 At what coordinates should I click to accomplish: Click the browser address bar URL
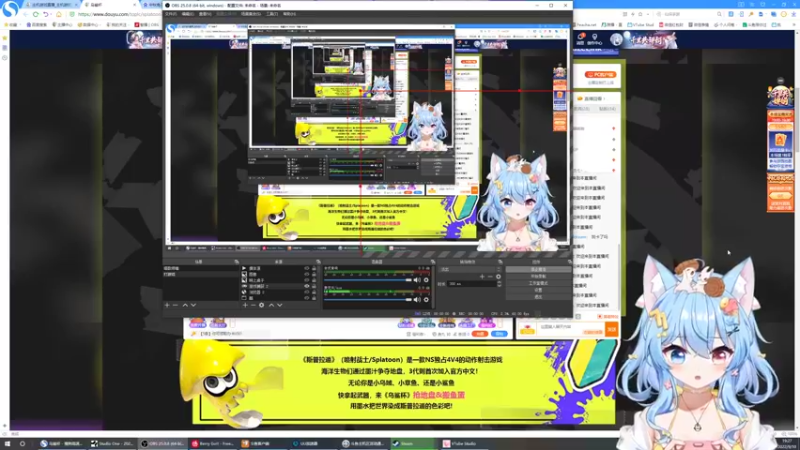click(x=118, y=14)
